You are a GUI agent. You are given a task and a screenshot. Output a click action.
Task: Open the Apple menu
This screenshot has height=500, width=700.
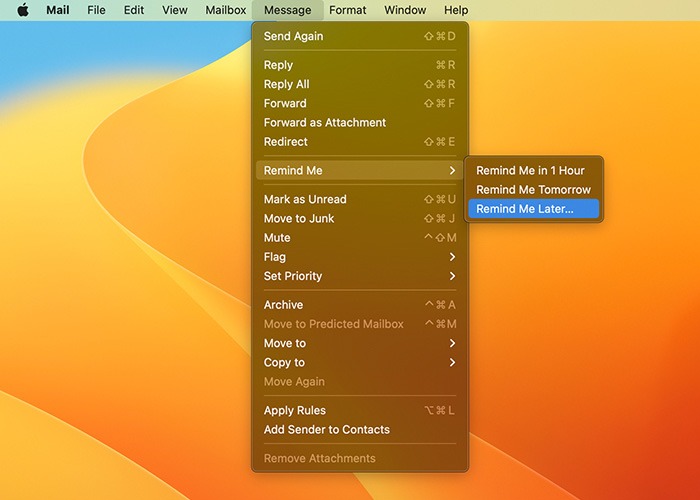(23, 10)
